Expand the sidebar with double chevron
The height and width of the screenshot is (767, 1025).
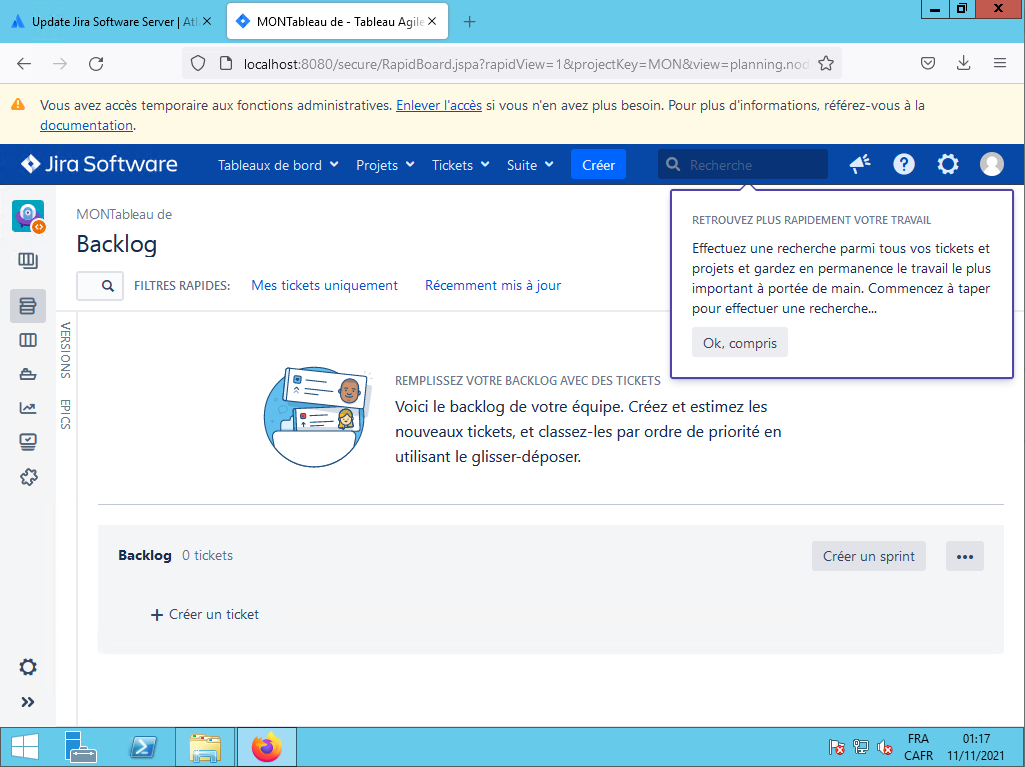click(x=28, y=702)
